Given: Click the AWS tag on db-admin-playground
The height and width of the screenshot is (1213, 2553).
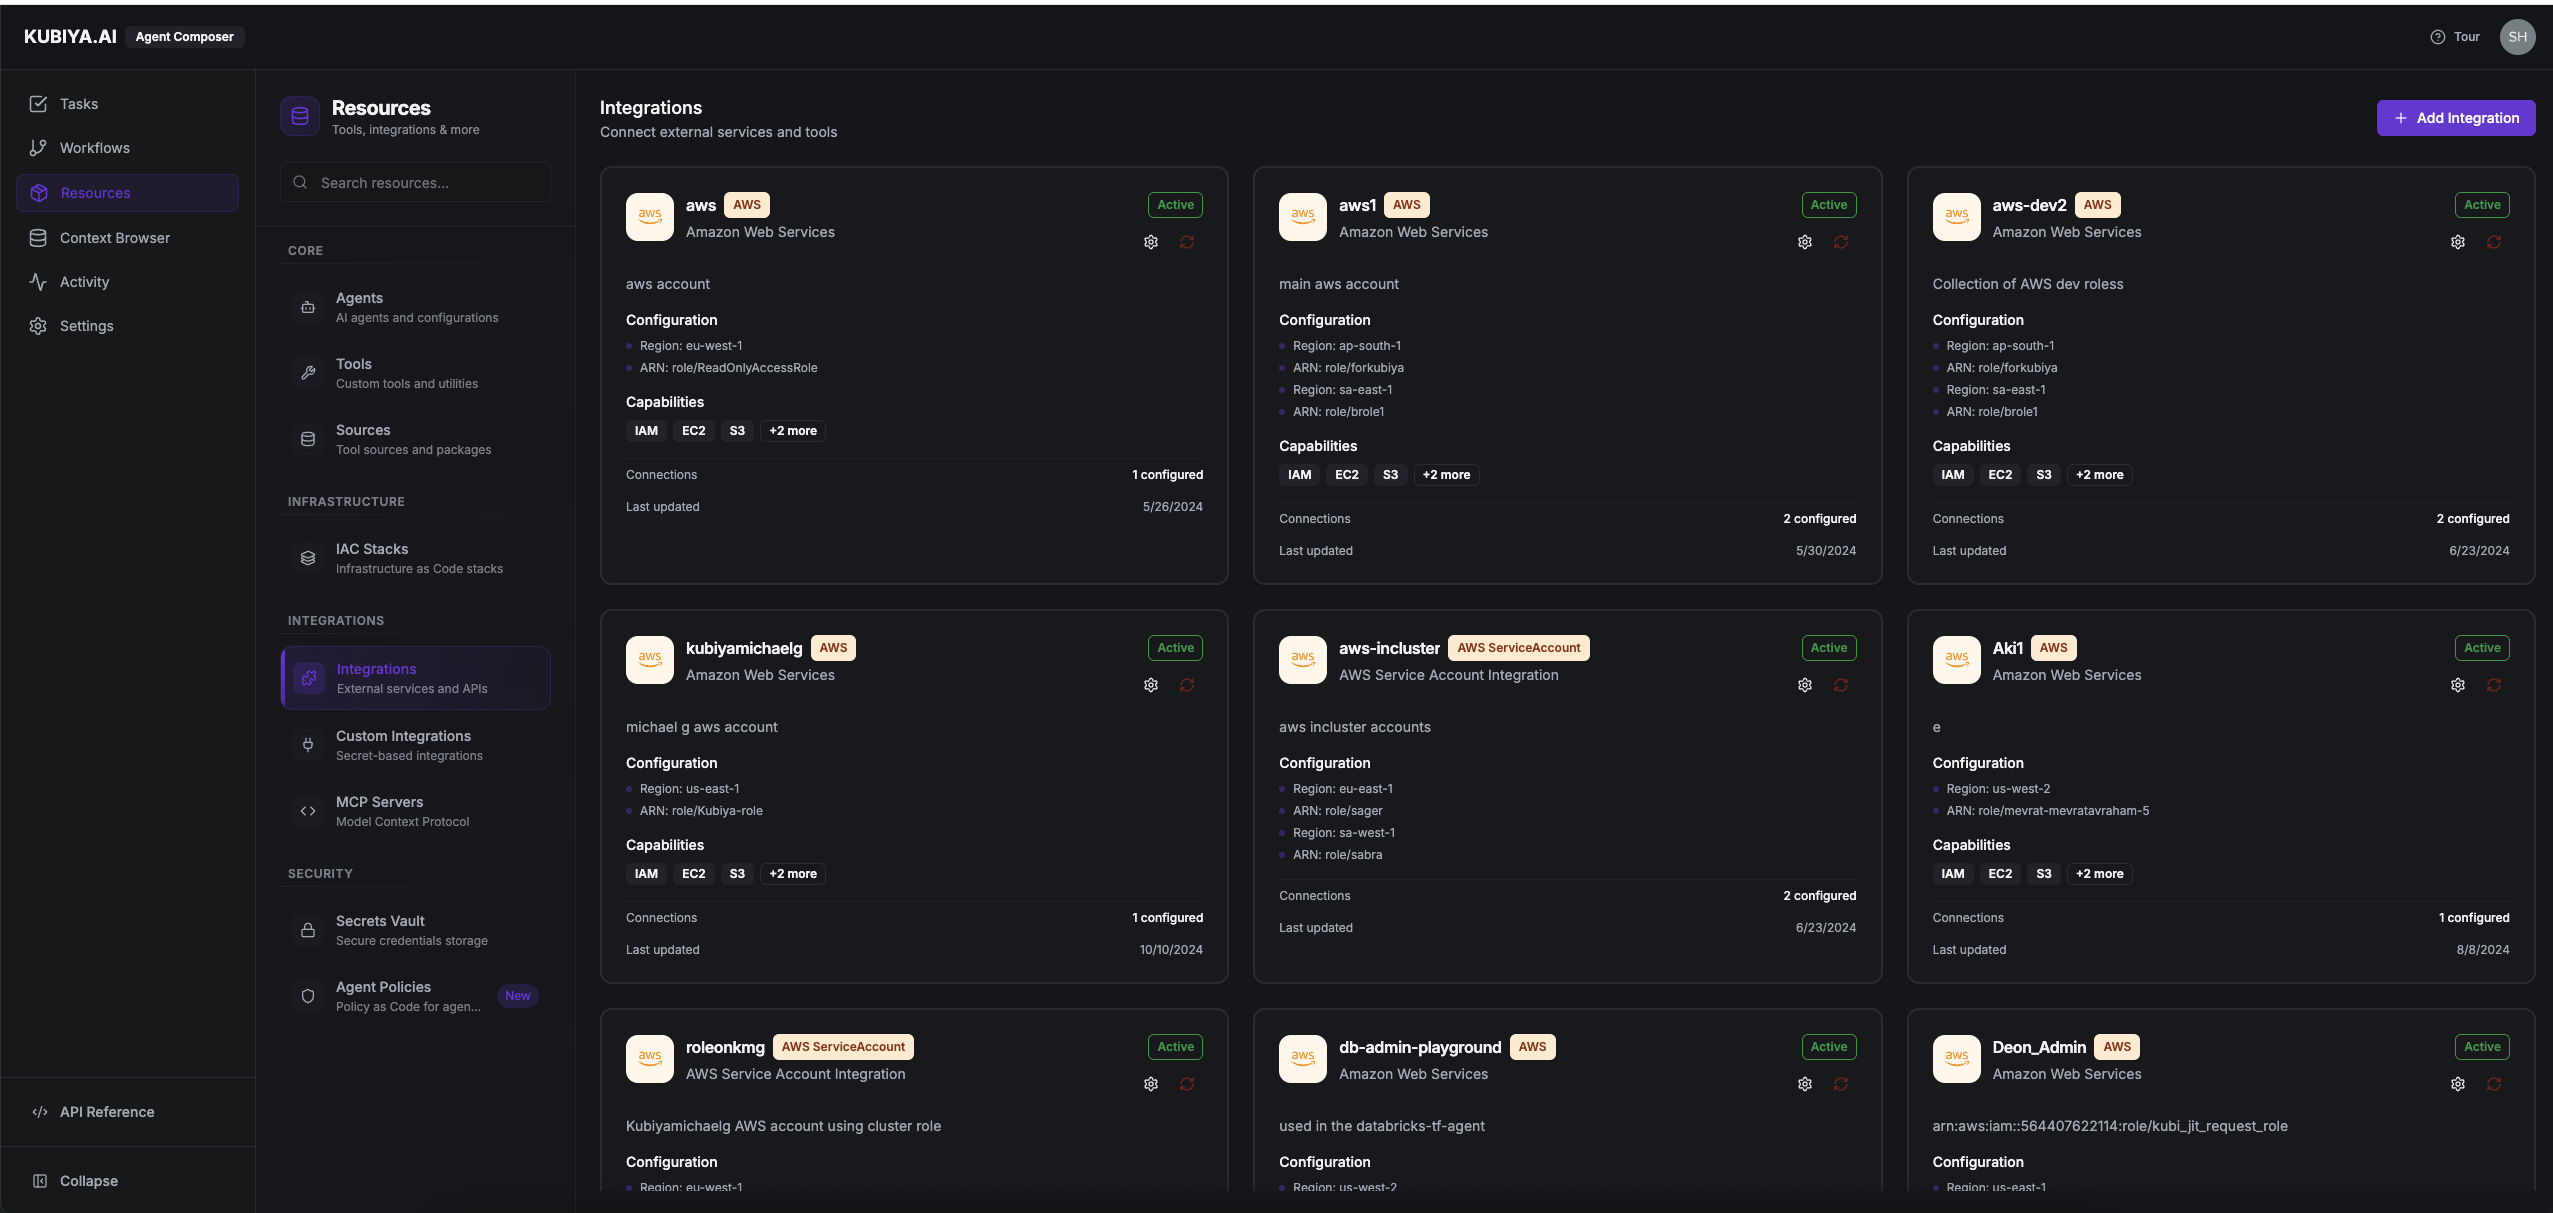Looking at the screenshot, I should coord(1532,1047).
